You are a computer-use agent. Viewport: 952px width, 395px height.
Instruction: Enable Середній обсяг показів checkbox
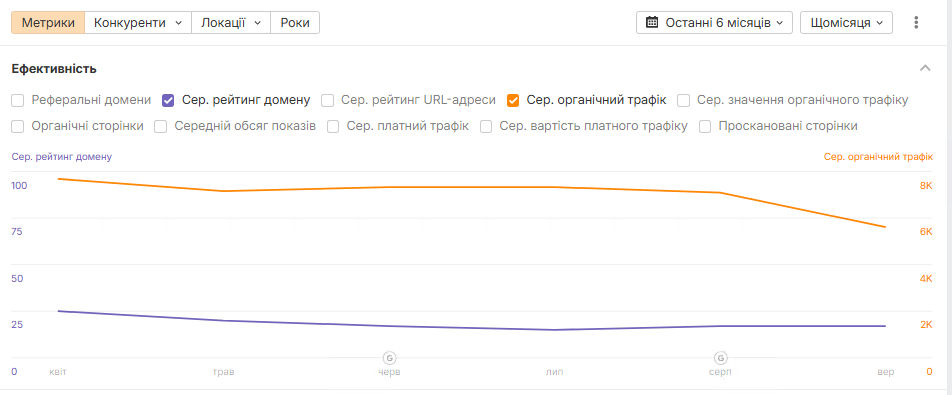[x=161, y=127]
